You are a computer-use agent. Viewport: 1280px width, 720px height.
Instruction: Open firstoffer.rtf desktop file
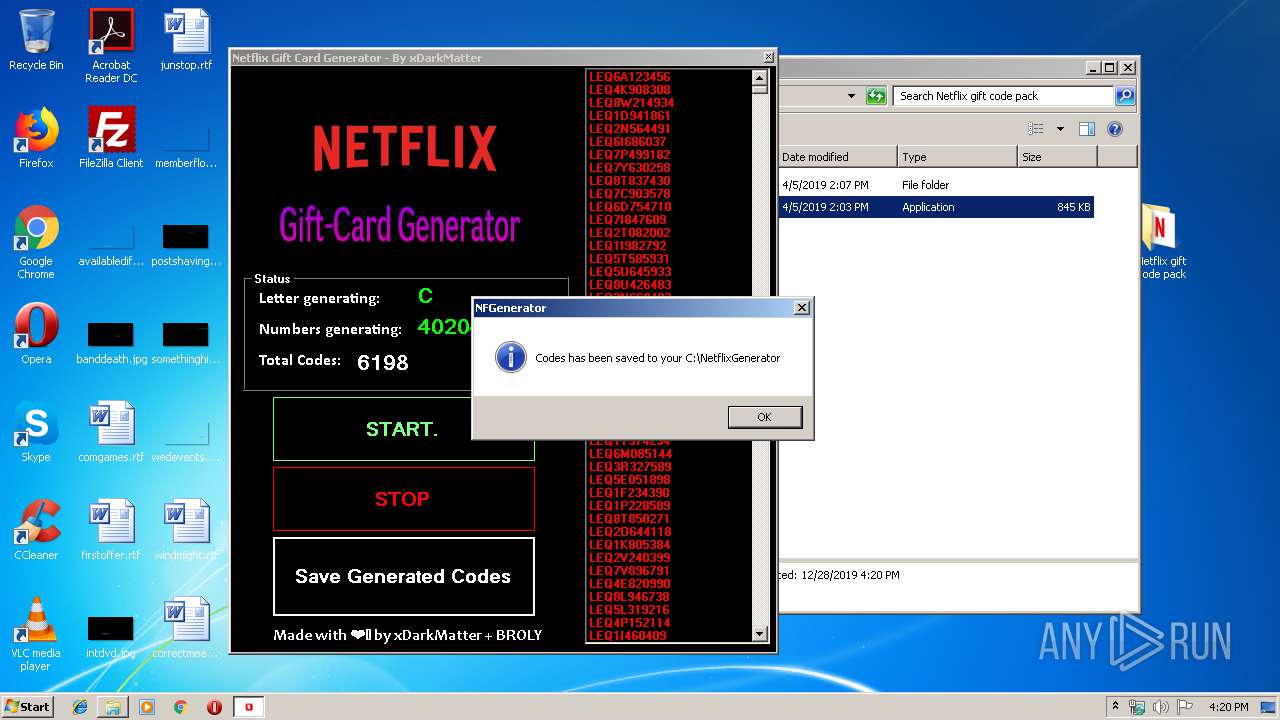[x=111, y=530]
